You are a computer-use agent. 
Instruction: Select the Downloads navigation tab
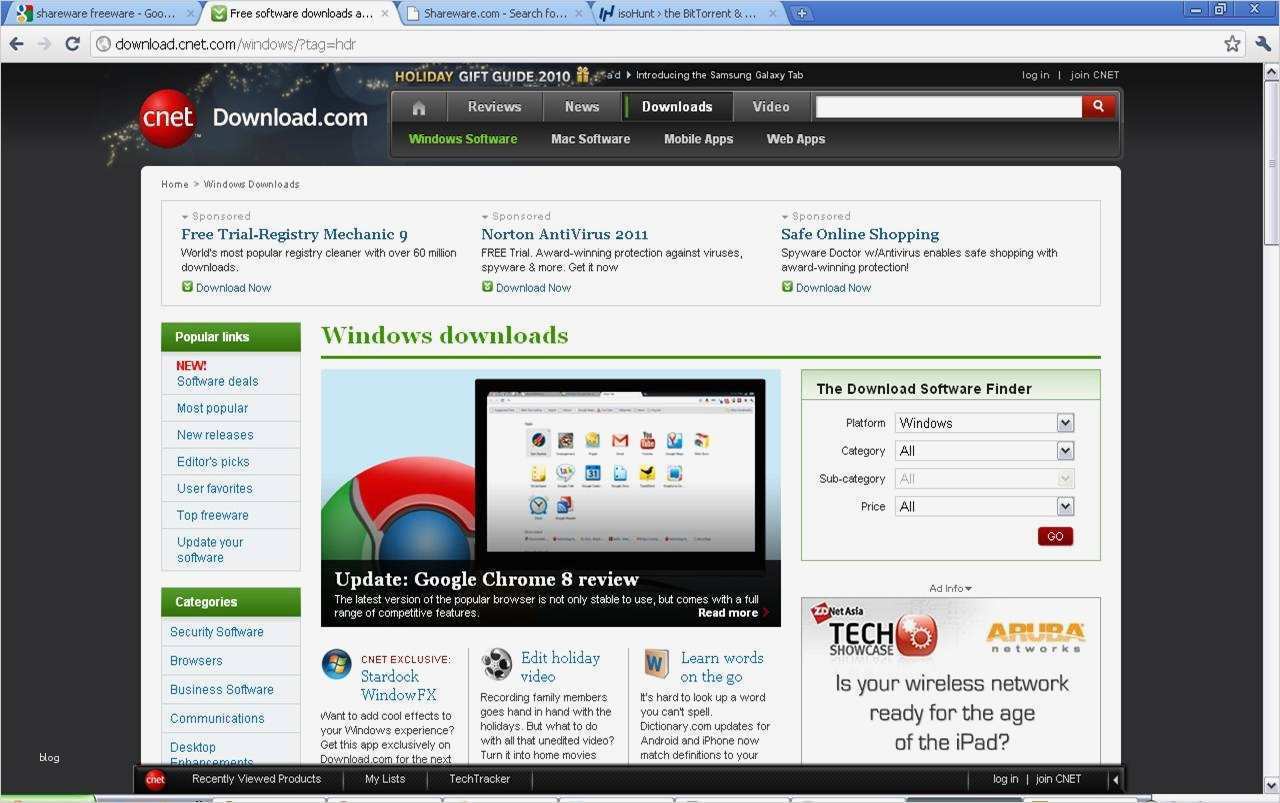[x=677, y=107]
